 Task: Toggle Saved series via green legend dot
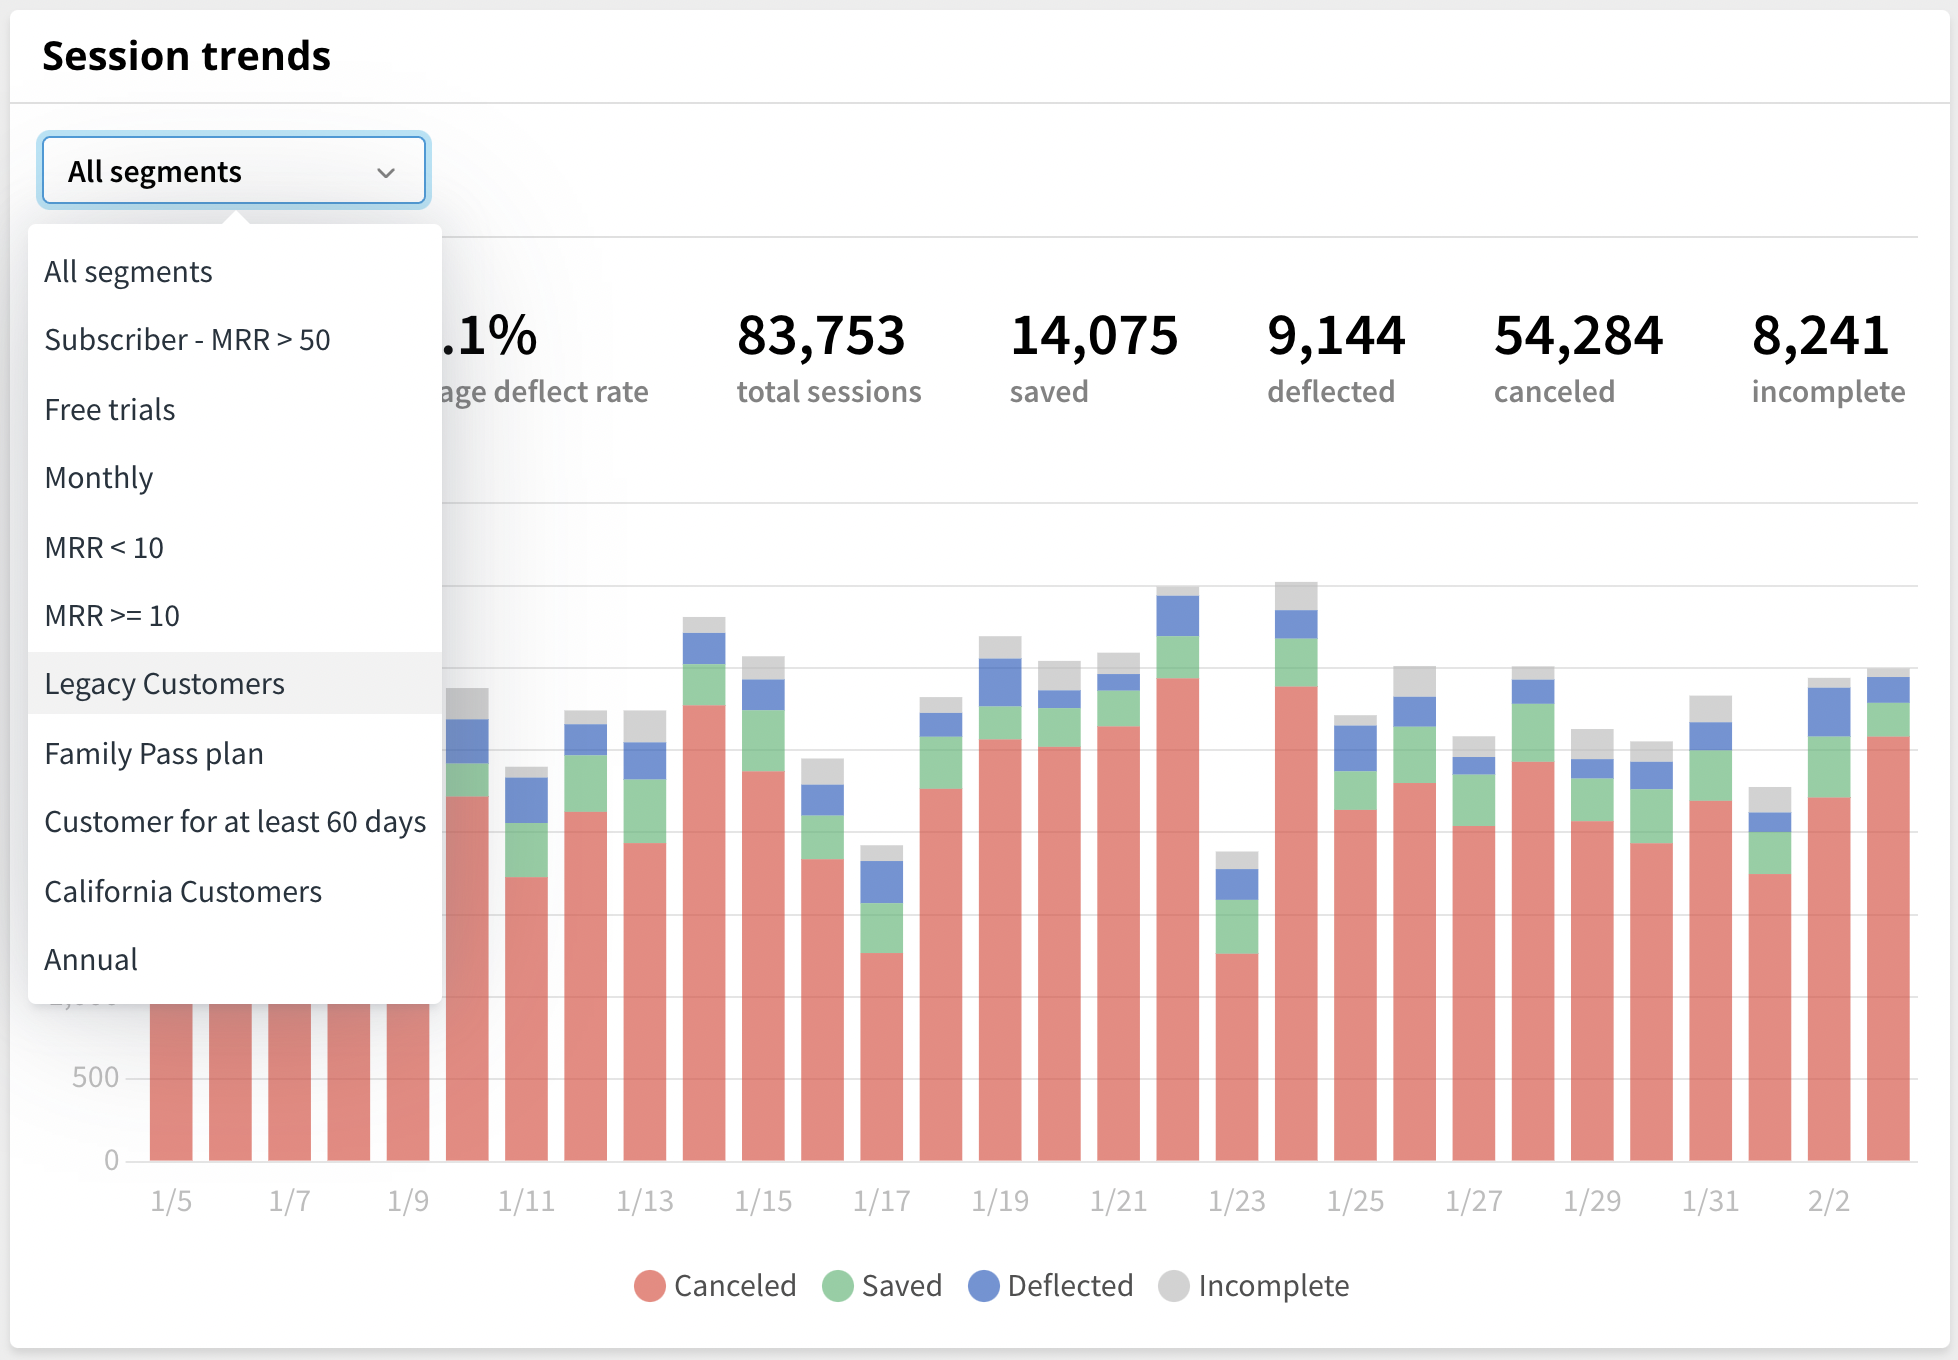coord(837,1286)
